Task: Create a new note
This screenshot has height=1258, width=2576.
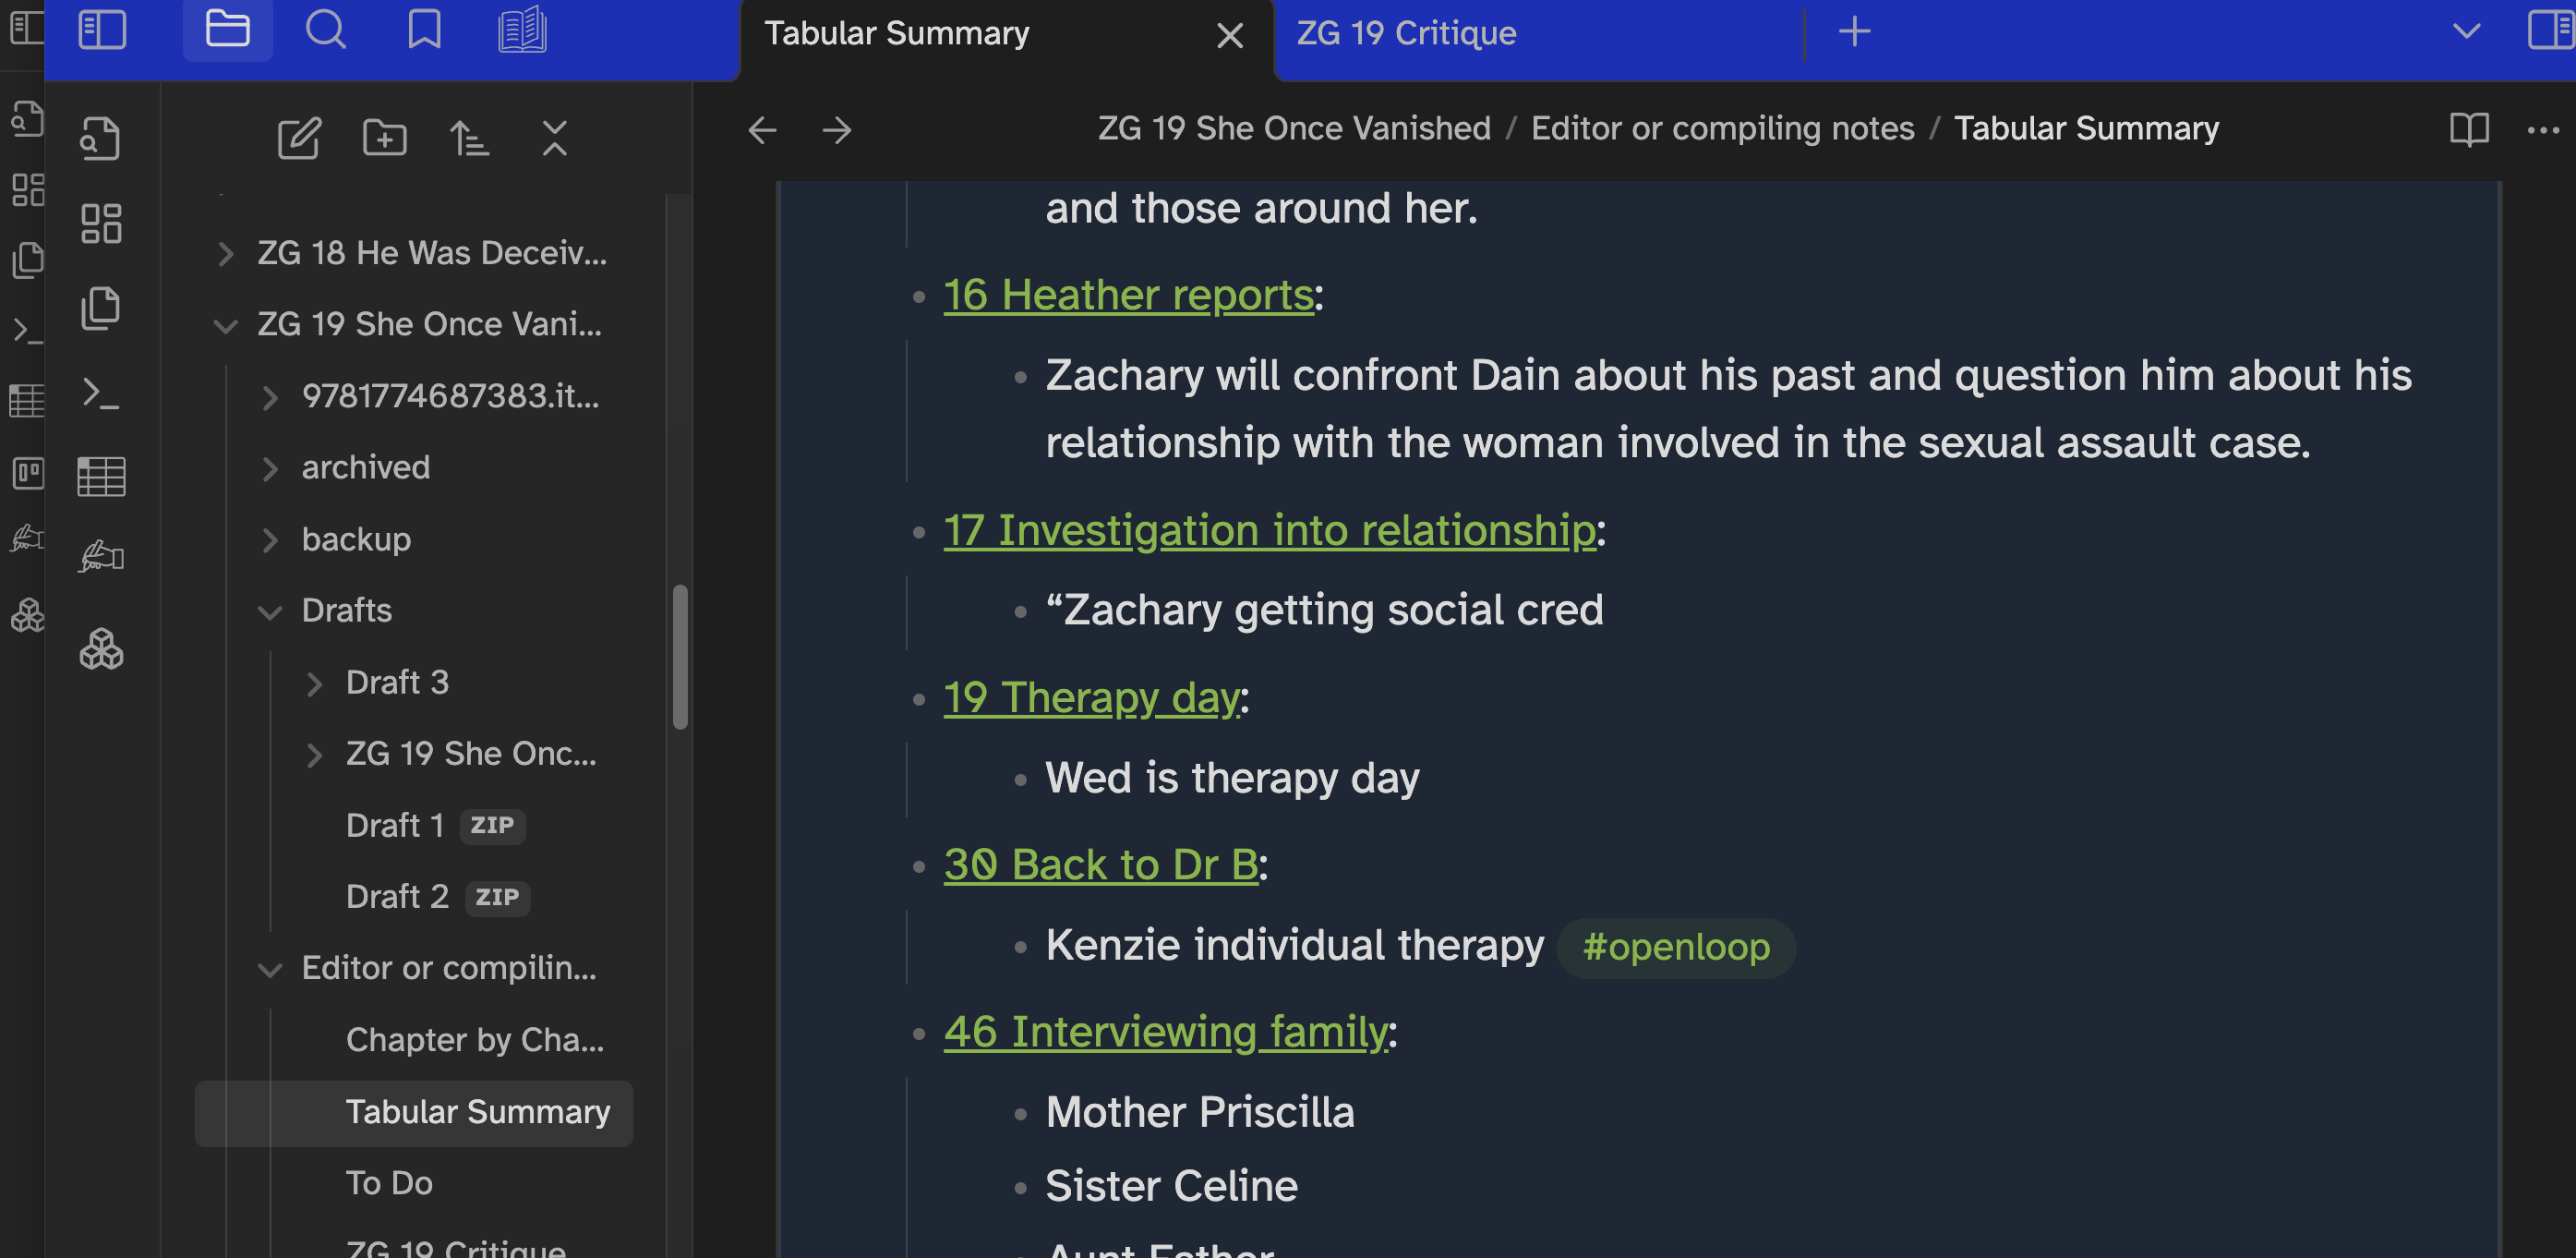Action: tap(299, 138)
